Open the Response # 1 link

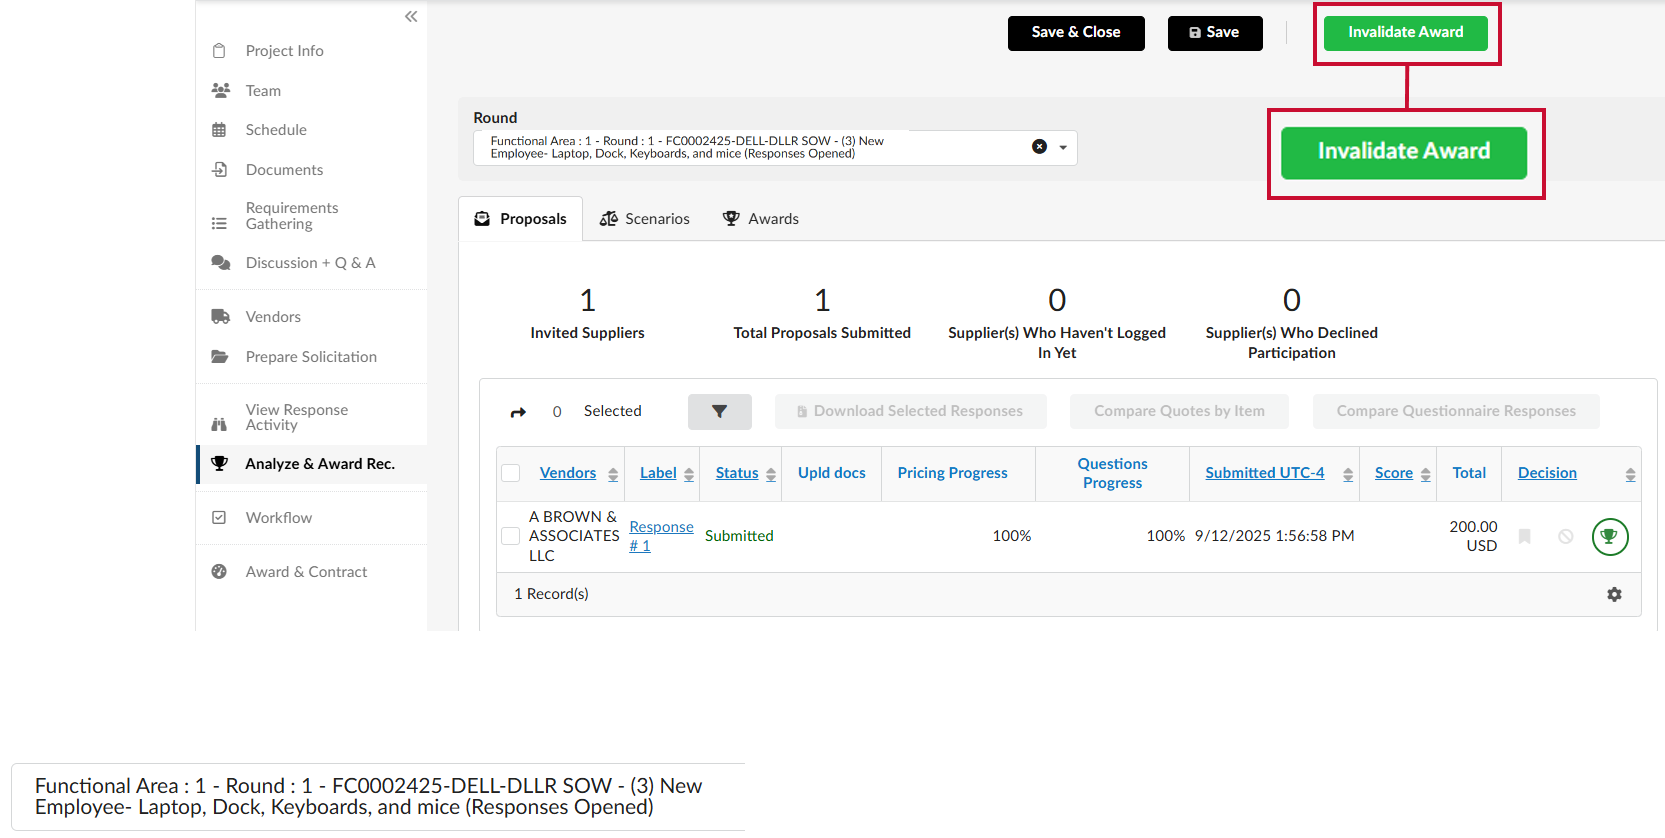coord(661,536)
